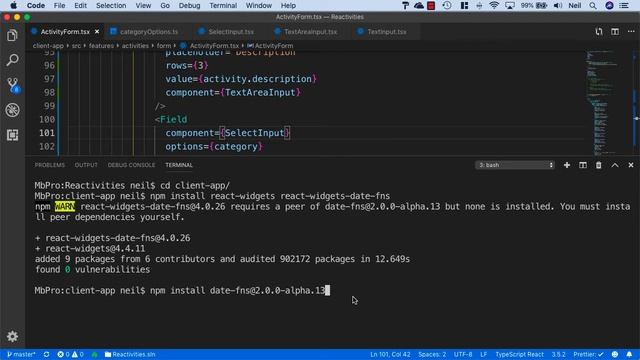The width and height of the screenshot is (640, 360).
Task: Open the OUTPUT panel tab
Action: tap(86, 165)
